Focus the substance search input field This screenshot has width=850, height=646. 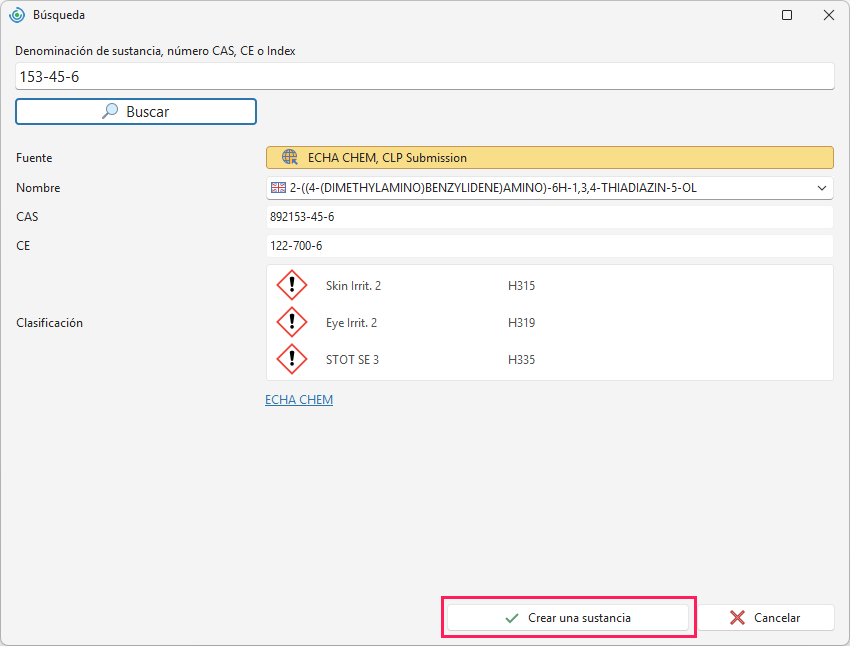tap(424, 76)
